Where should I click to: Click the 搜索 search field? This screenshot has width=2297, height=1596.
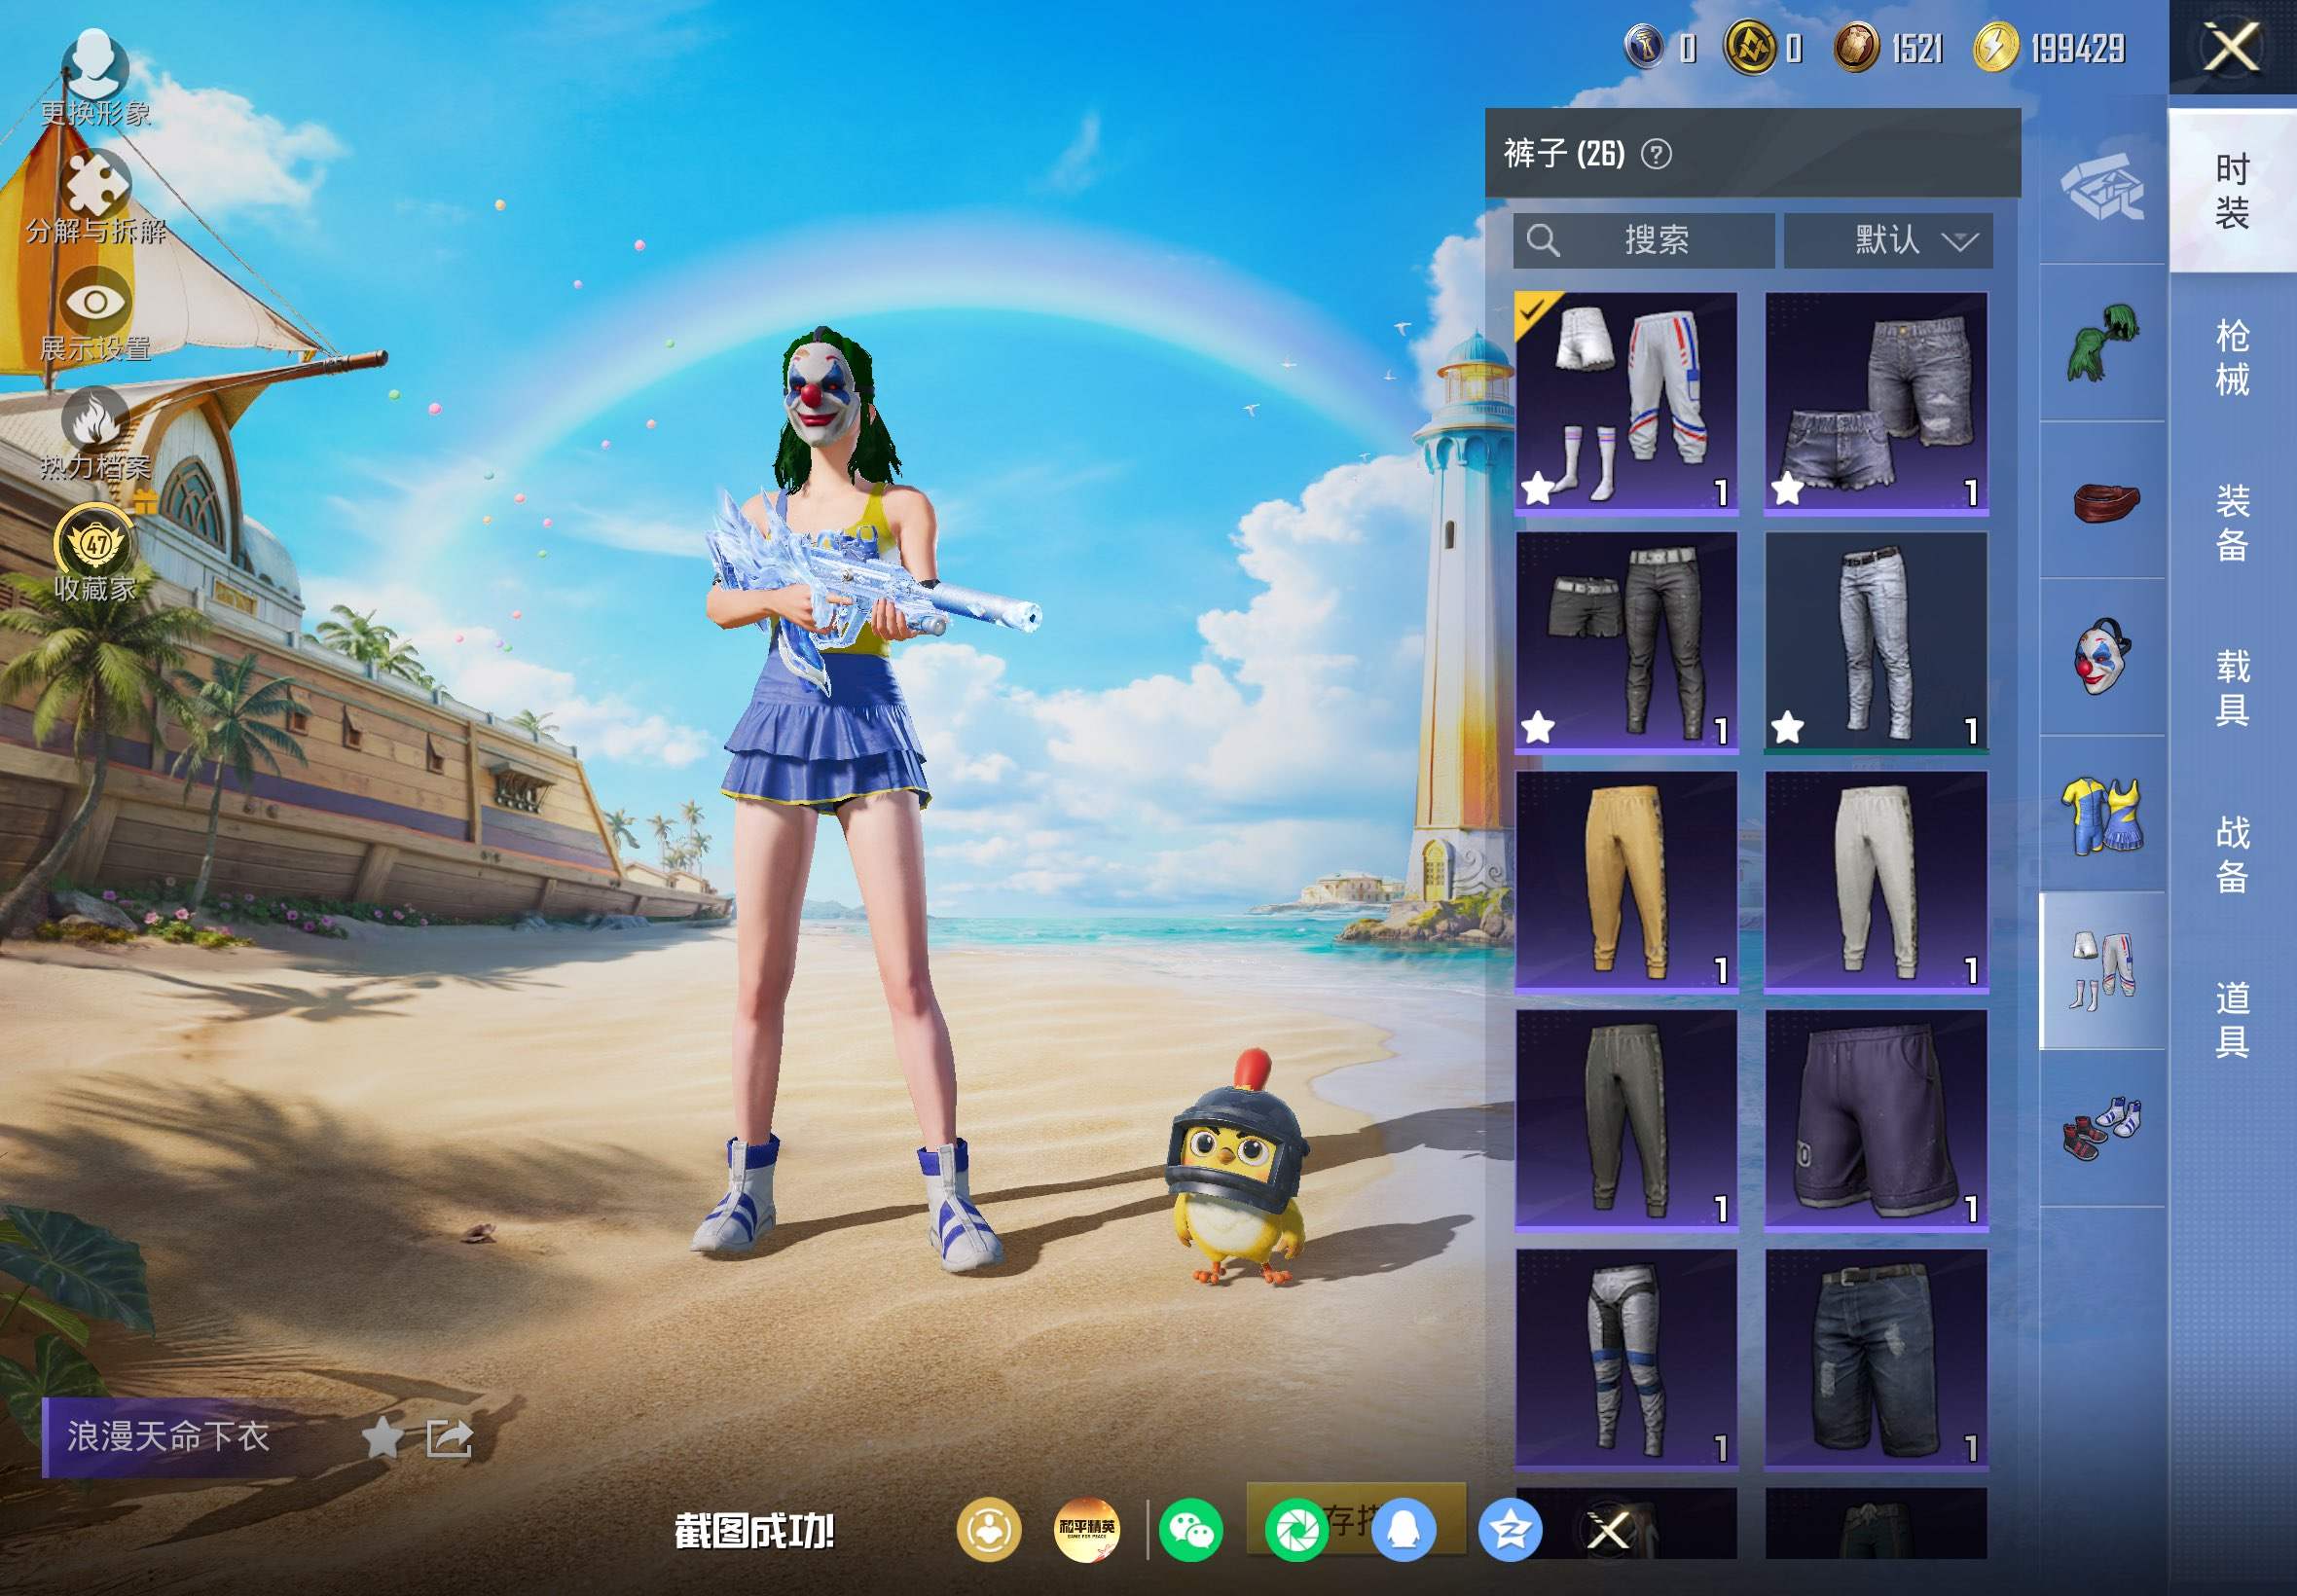[x=1644, y=240]
